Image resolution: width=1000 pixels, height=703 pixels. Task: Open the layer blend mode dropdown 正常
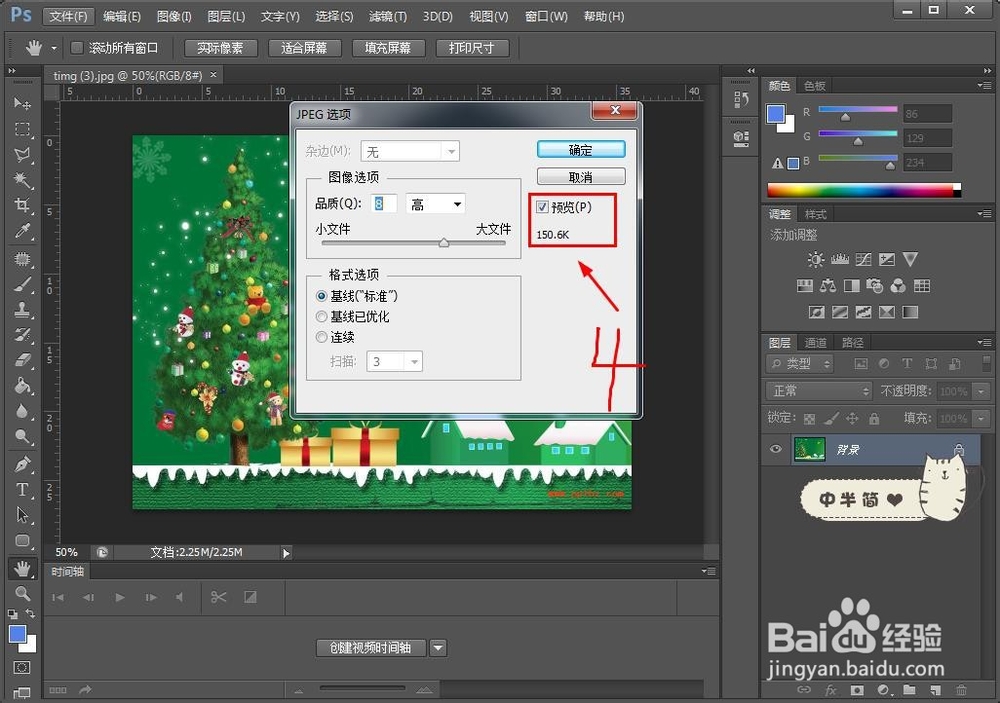(819, 390)
